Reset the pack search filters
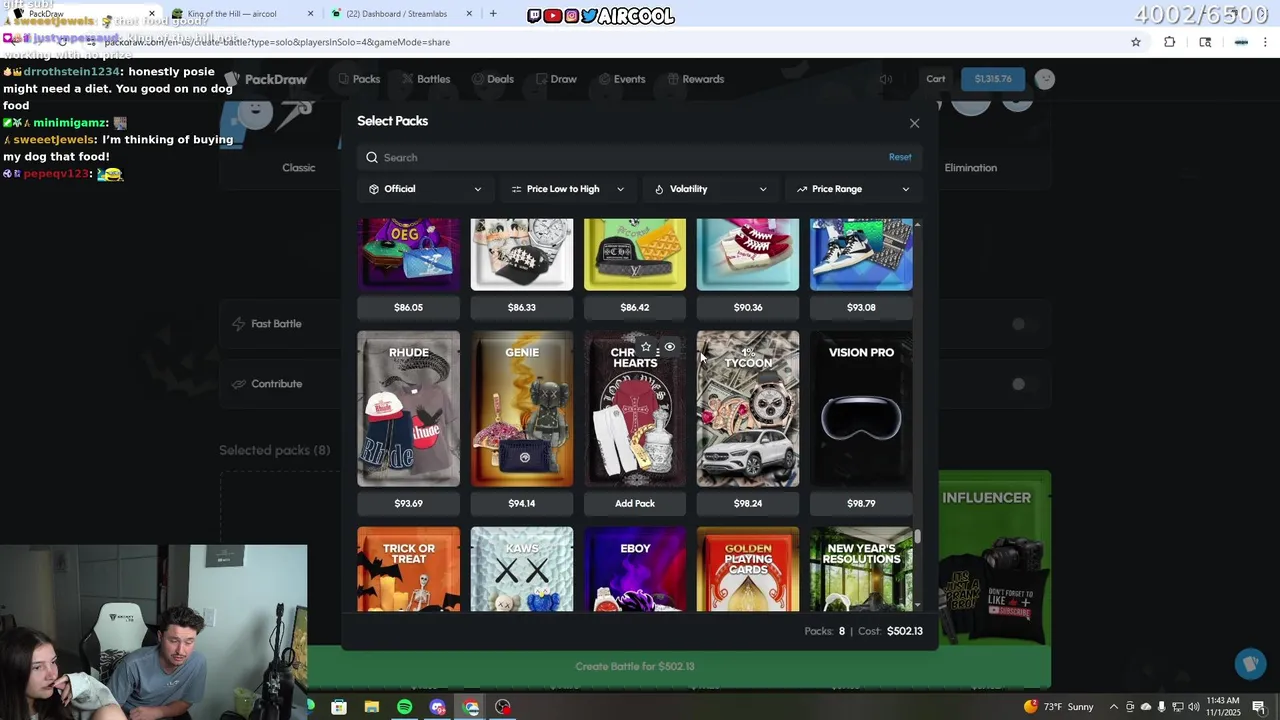Viewport: 1280px width, 720px height. [900, 157]
